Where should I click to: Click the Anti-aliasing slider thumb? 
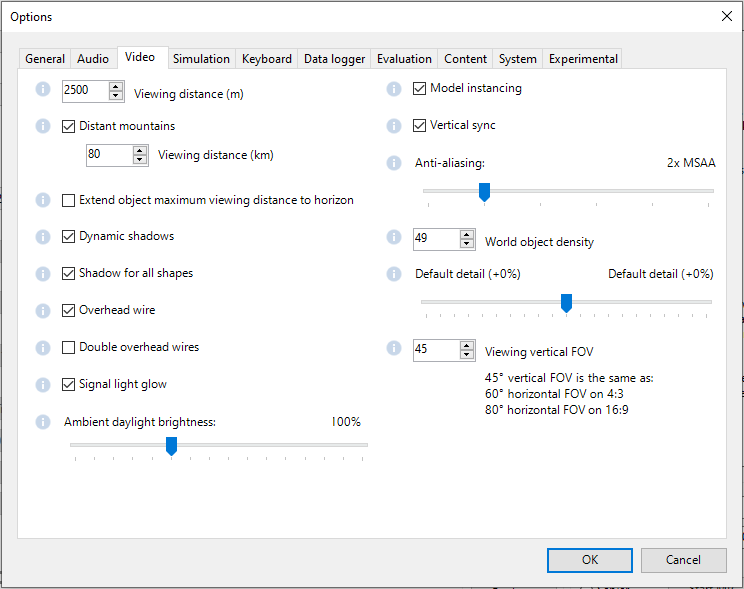[x=484, y=191]
